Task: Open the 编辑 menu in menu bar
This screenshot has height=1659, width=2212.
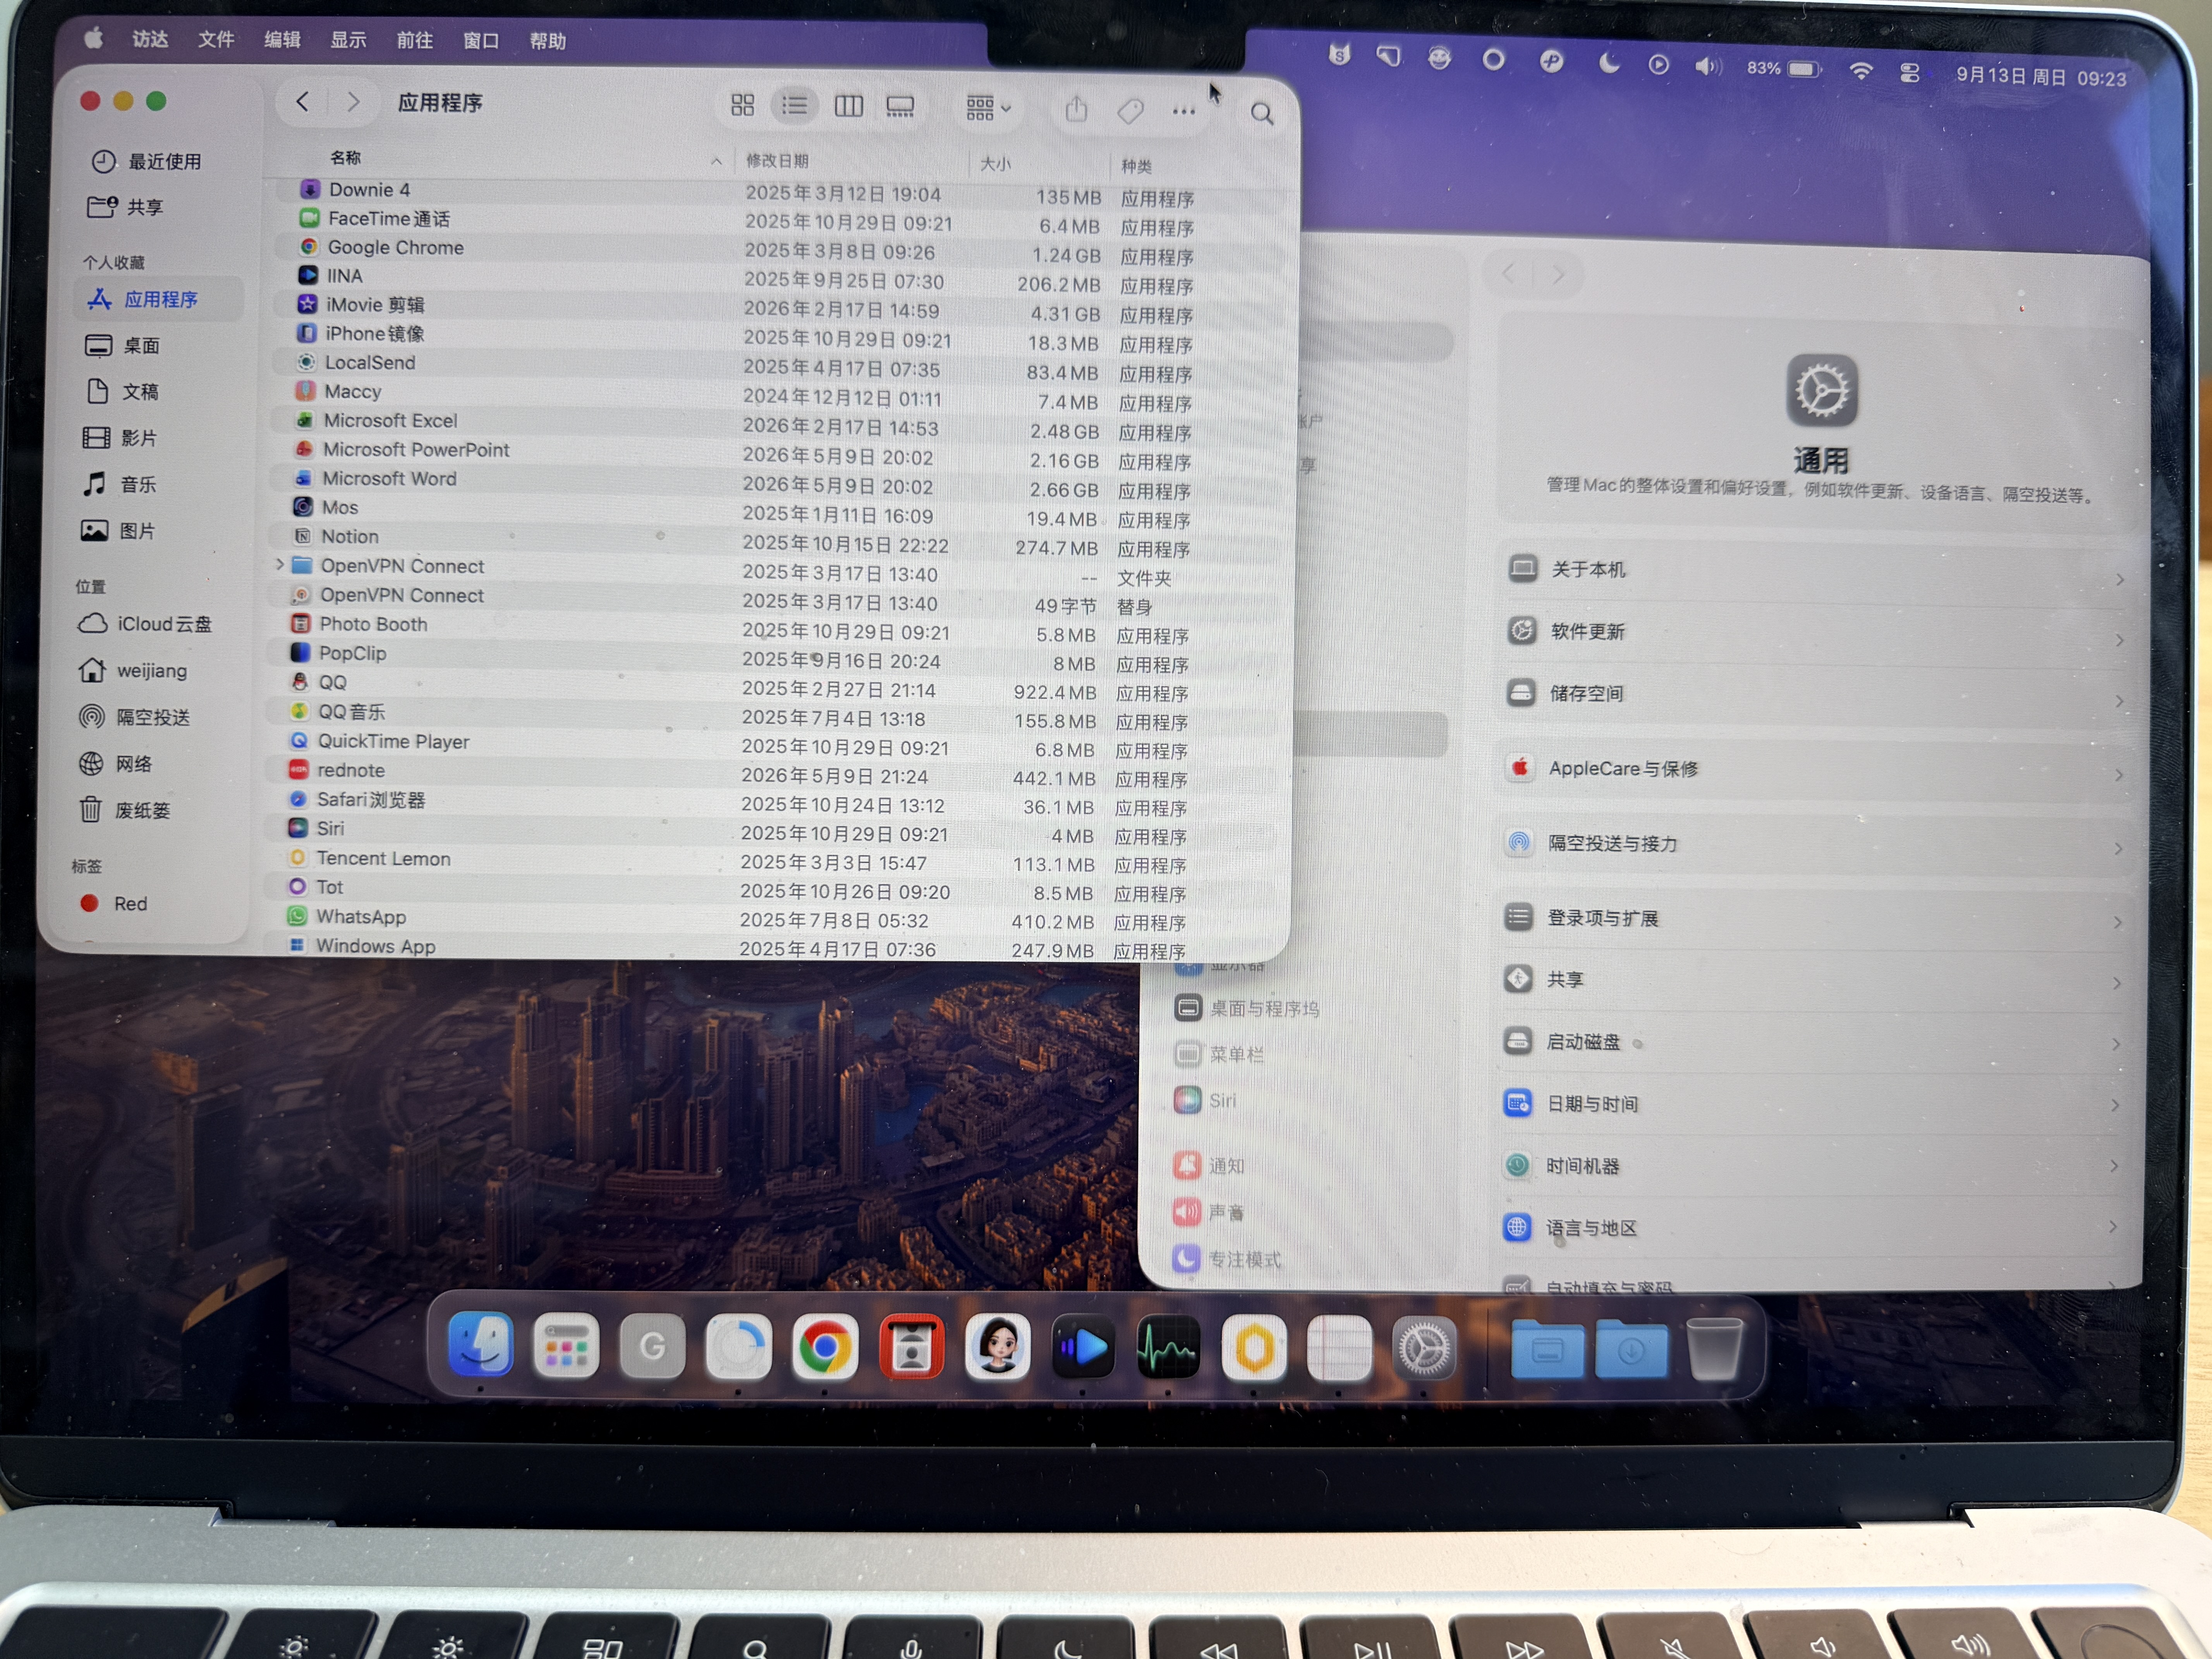Action: [x=282, y=39]
